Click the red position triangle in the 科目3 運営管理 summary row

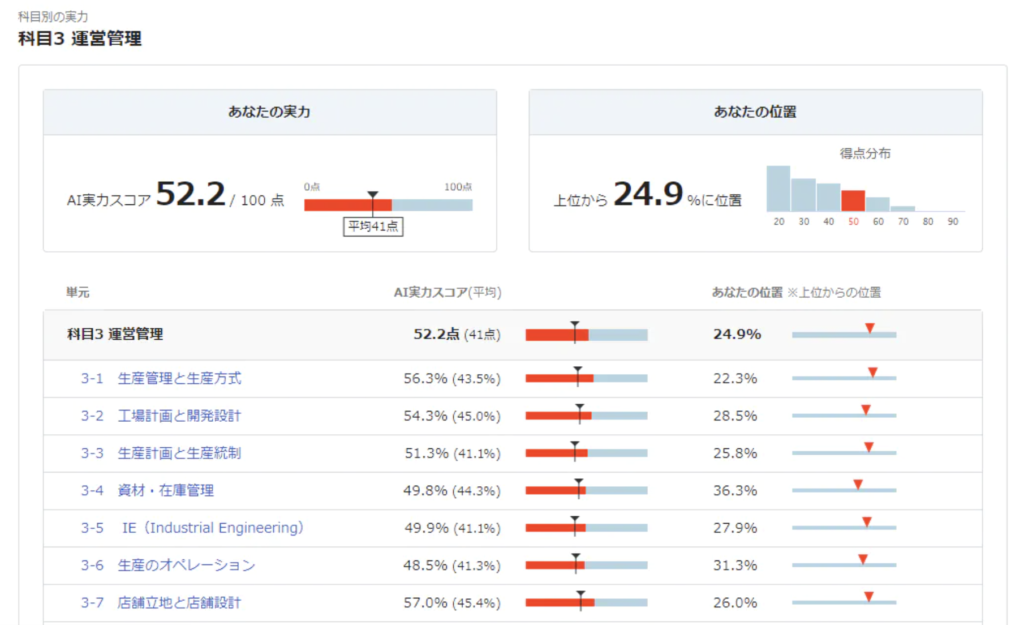(870, 328)
